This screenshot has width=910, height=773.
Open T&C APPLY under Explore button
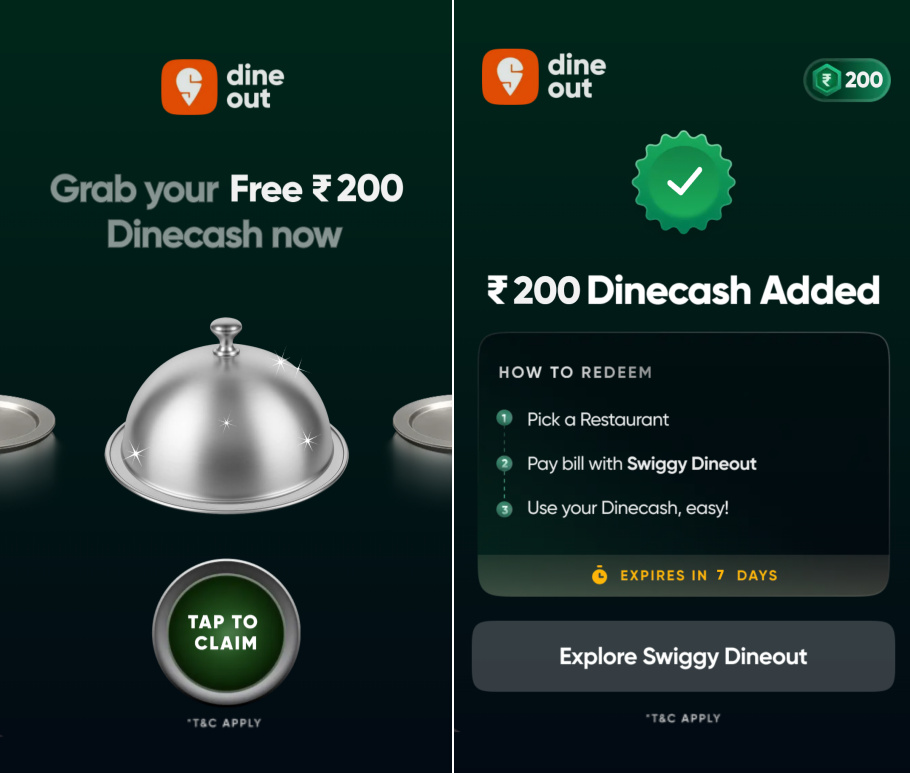click(683, 718)
